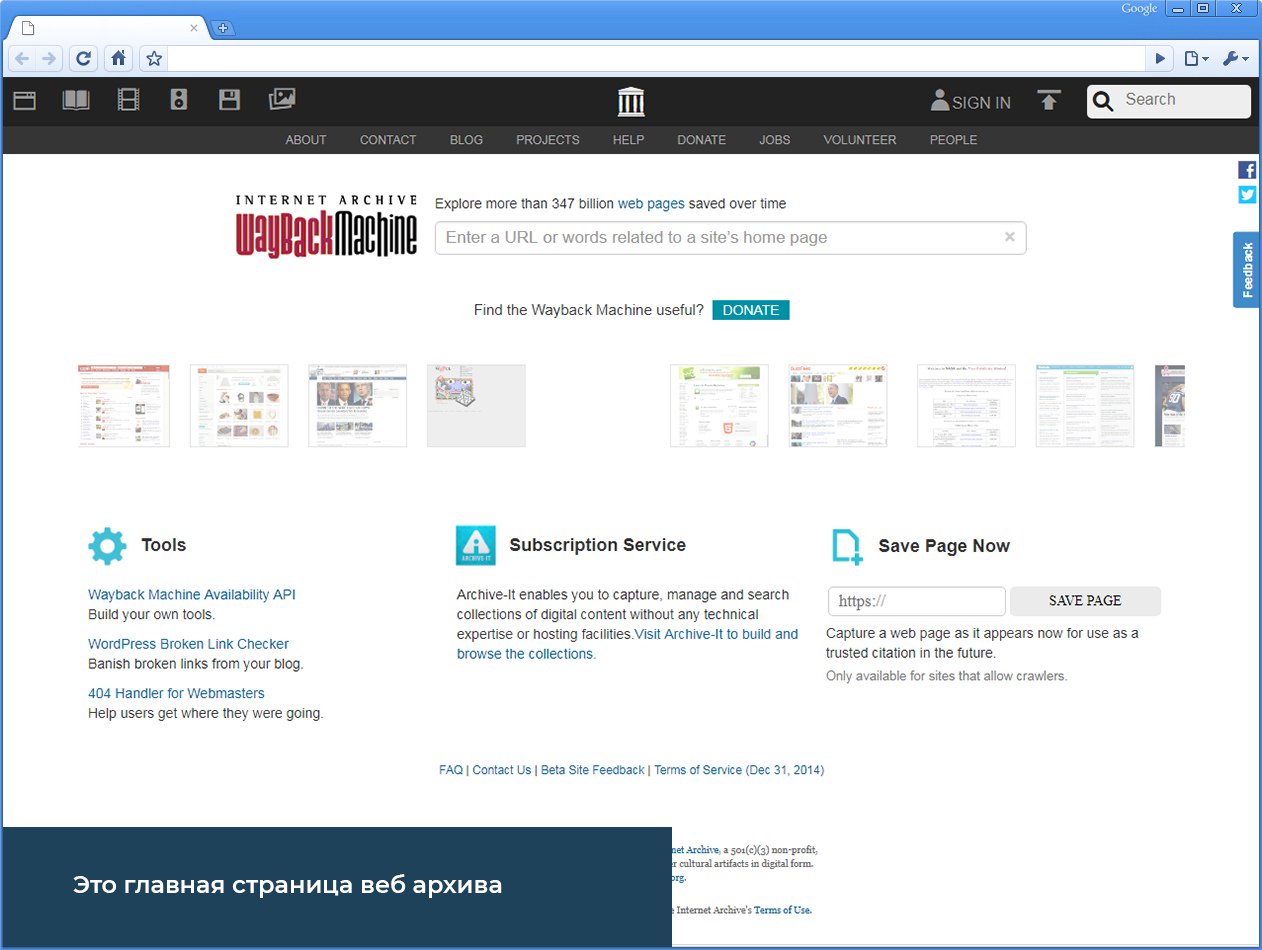Go to browser home icon
The width and height of the screenshot is (1262, 950).
pyautogui.click(x=118, y=59)
